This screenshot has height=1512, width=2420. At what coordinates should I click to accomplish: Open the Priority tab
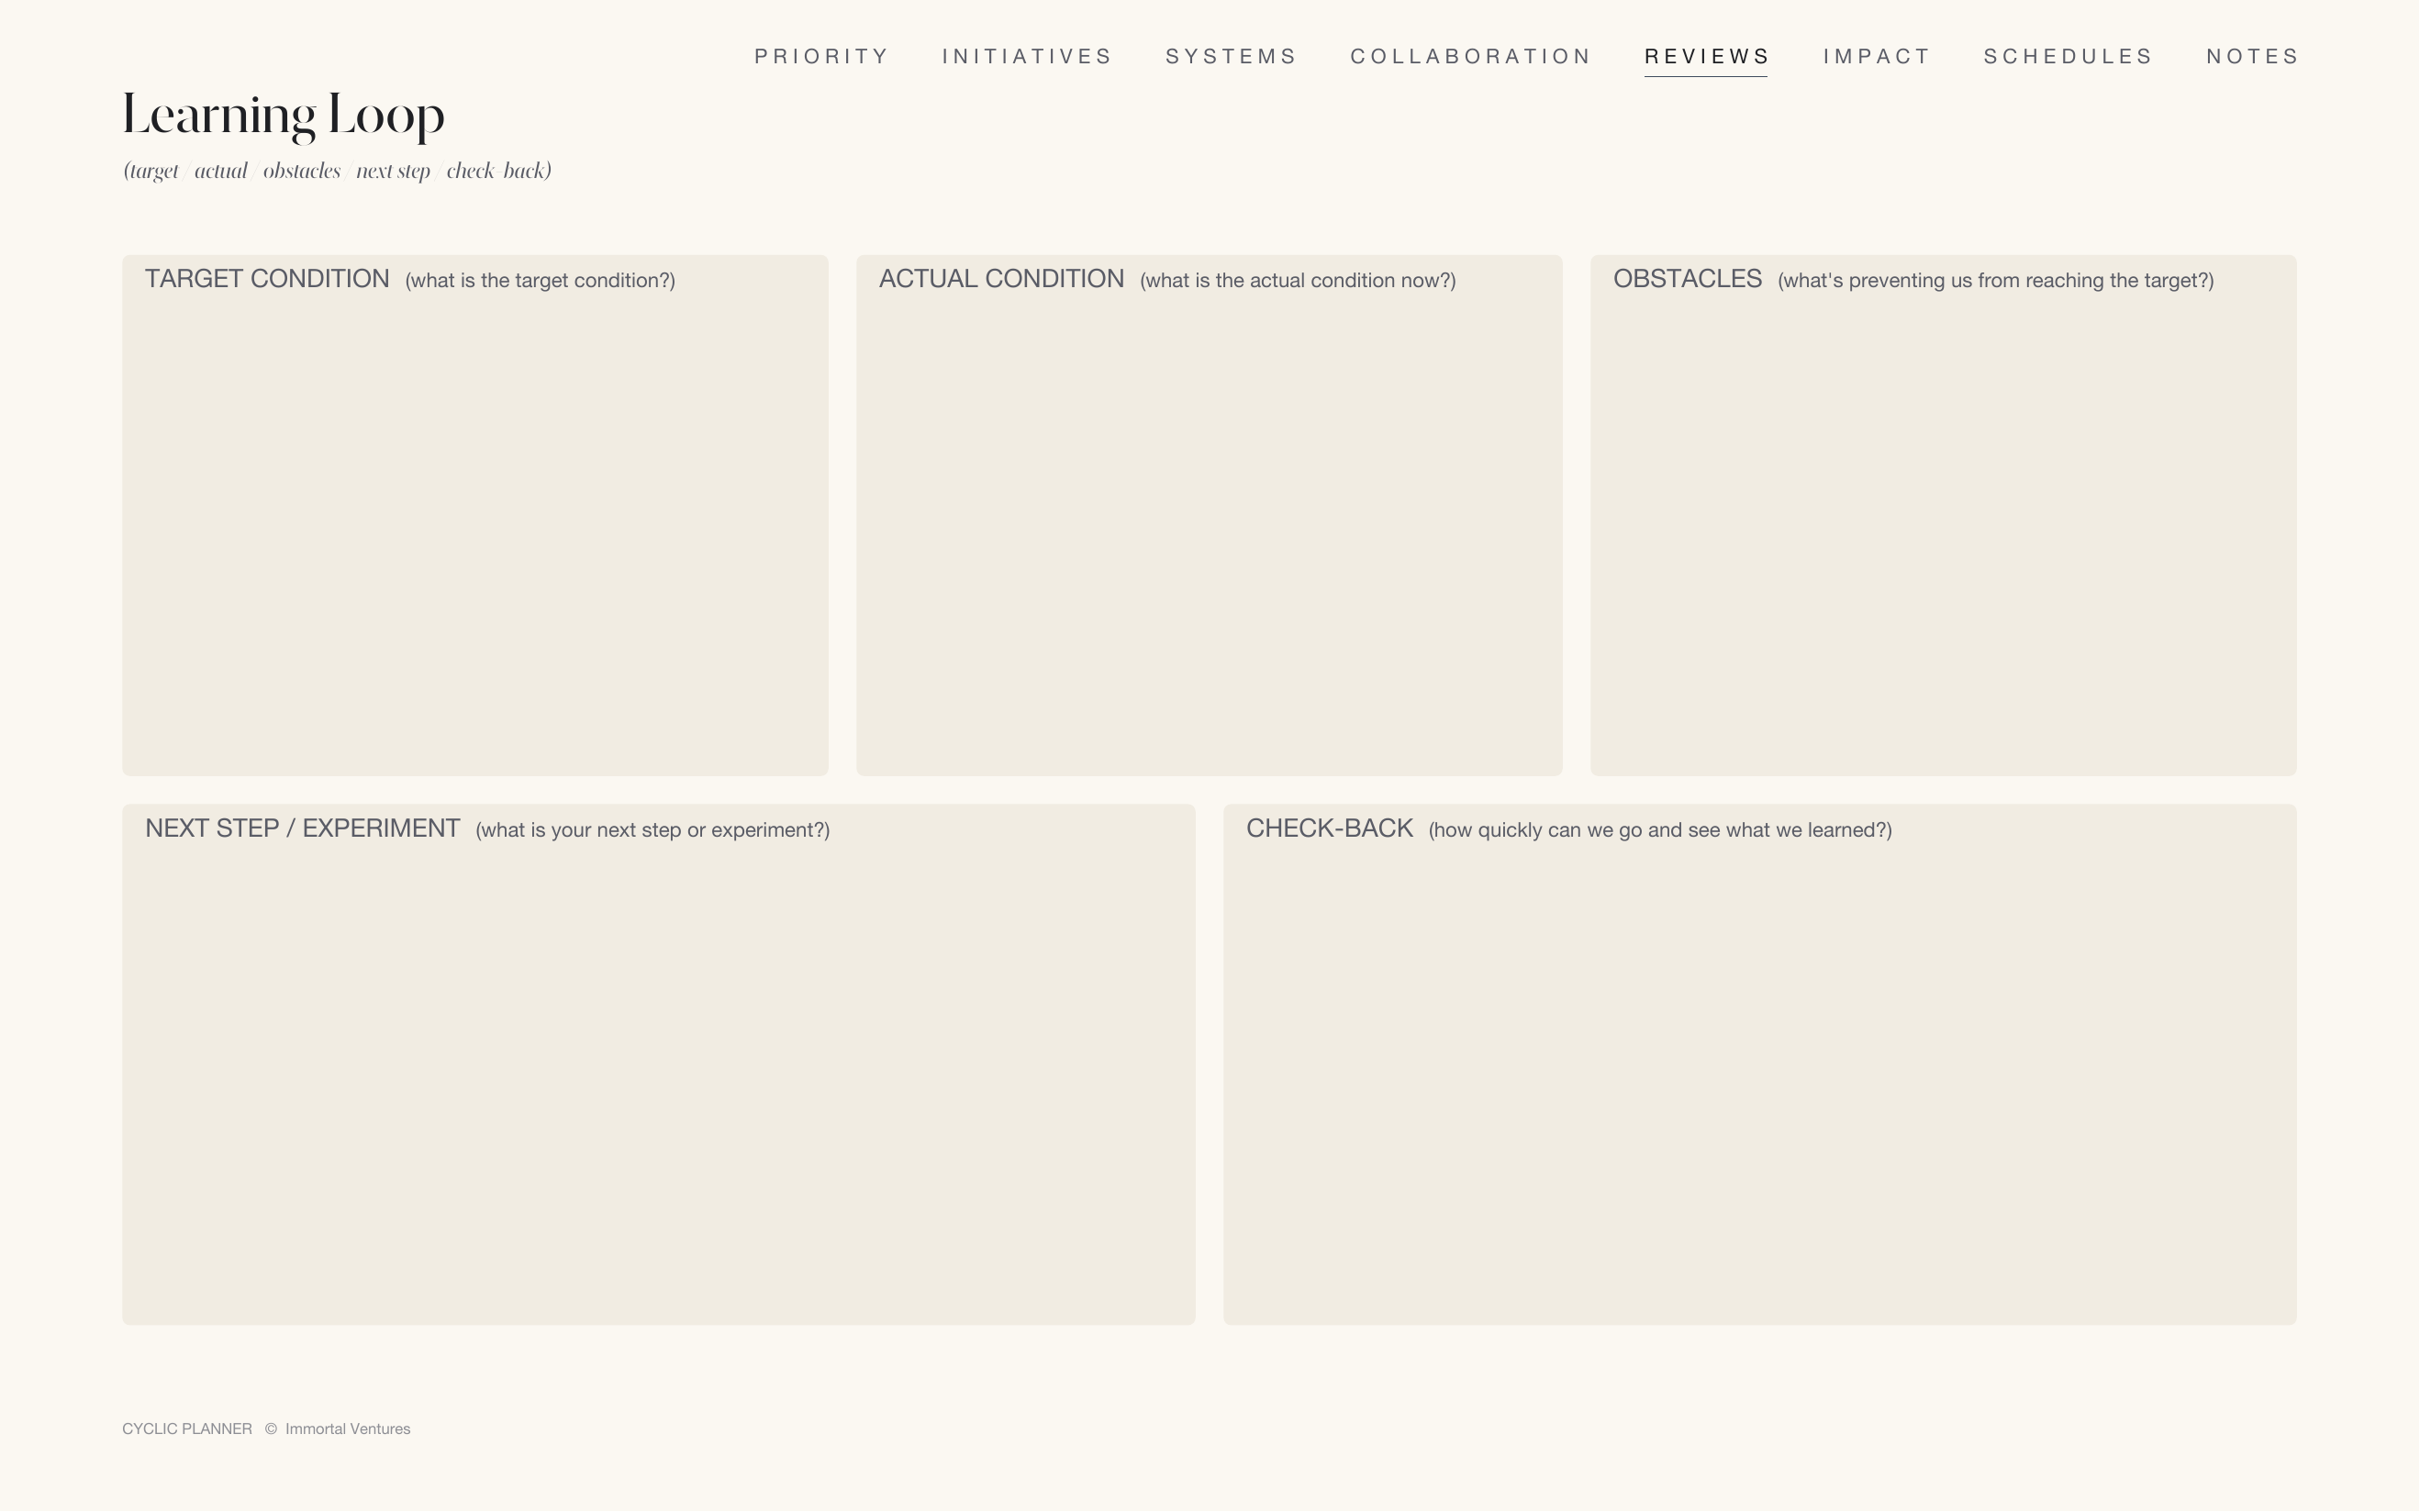click(x=821, y=57)
